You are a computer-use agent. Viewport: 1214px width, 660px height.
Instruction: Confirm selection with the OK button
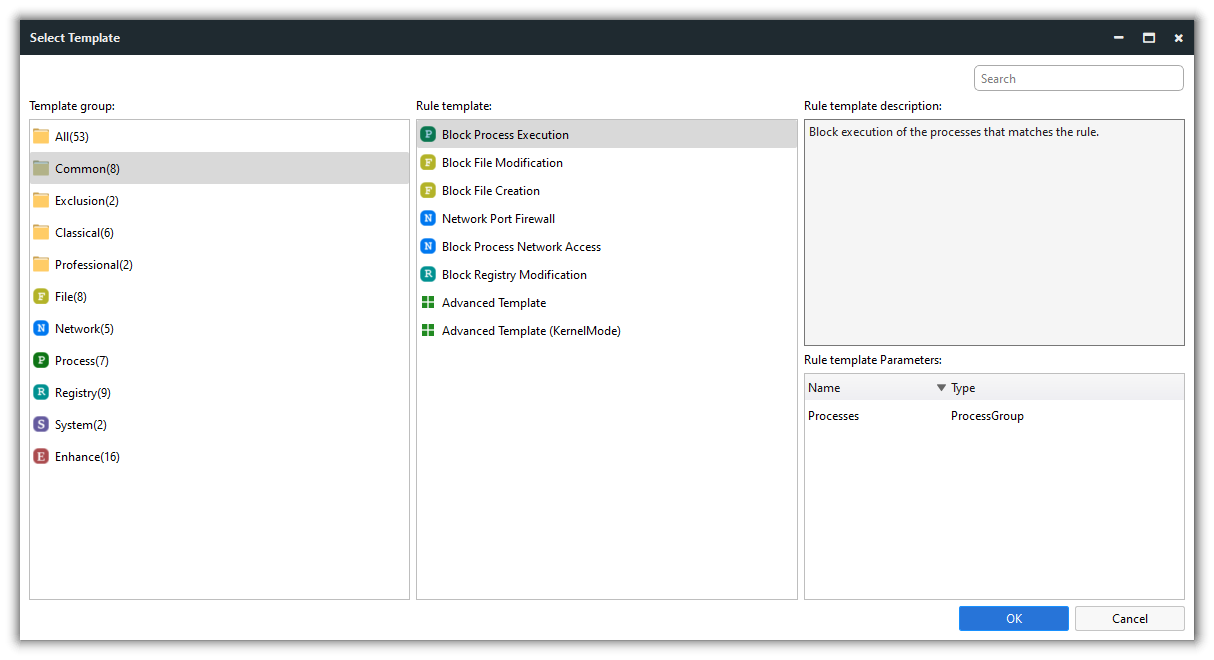click(x=1013, y=619)
